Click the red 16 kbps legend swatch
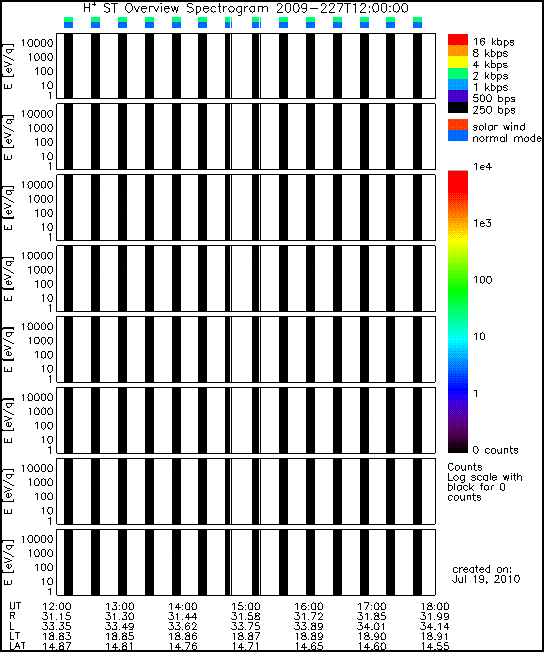 pyautogui.click(x=458, y=39)
